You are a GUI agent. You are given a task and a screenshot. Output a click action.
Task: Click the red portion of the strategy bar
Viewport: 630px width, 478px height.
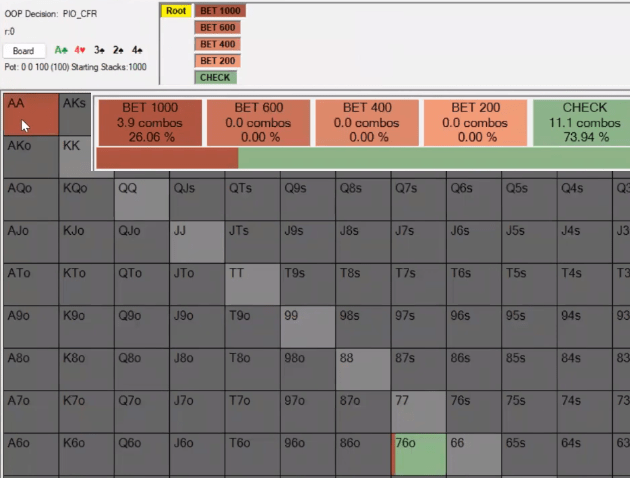167,158
